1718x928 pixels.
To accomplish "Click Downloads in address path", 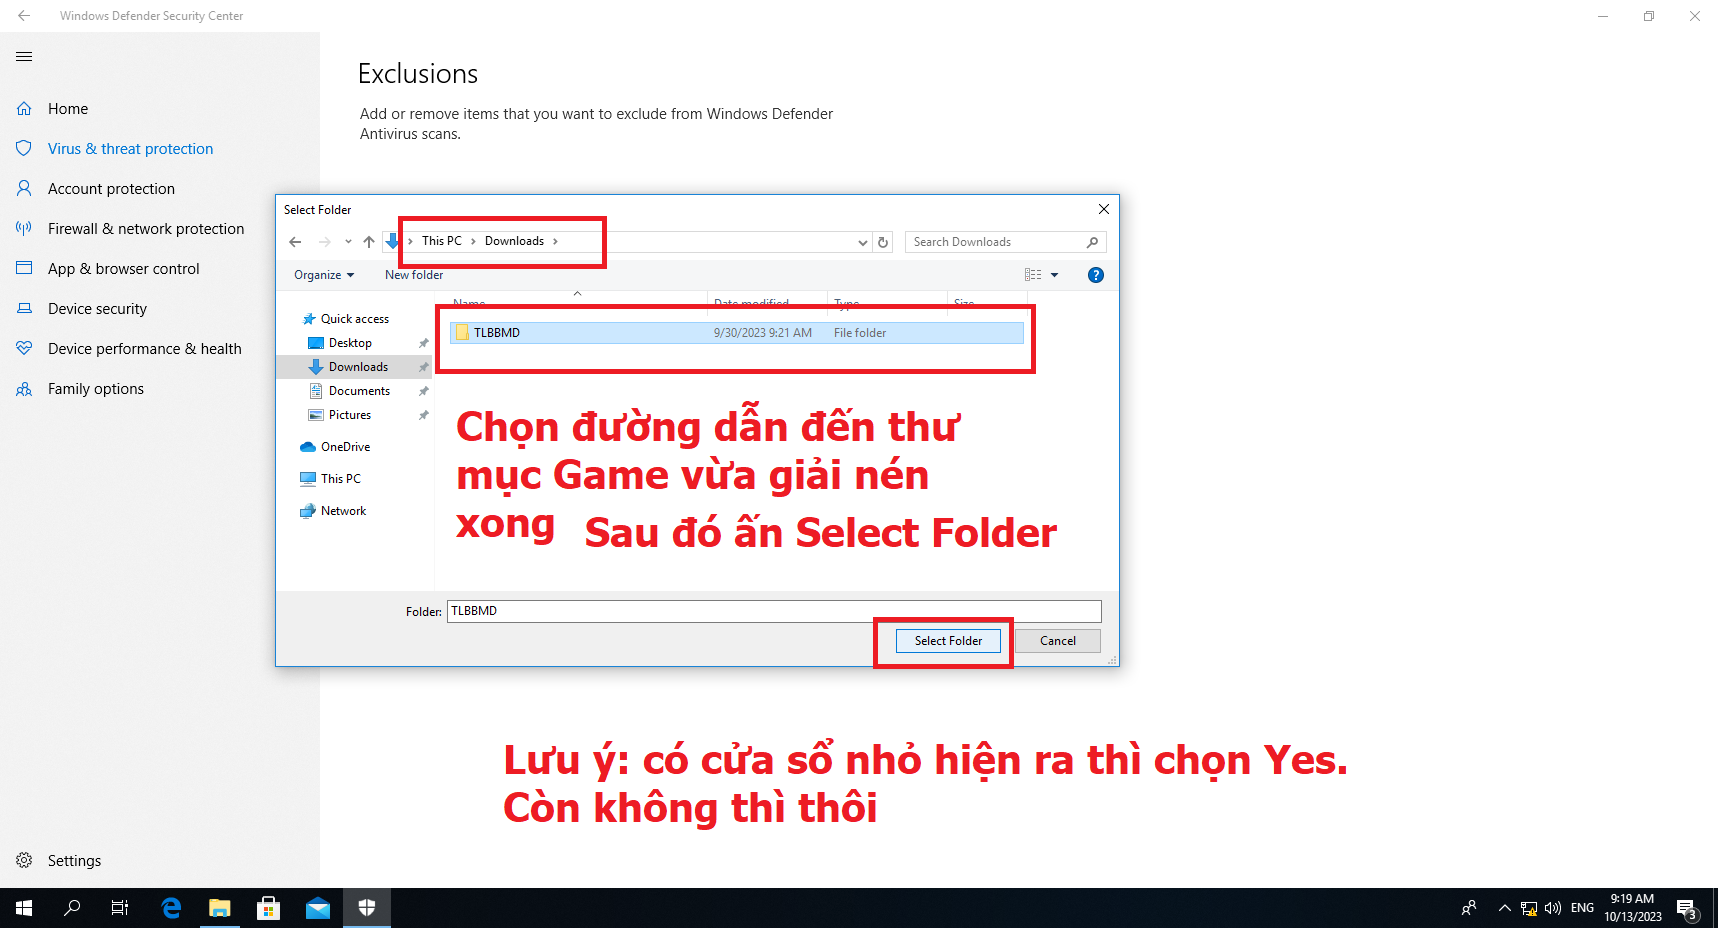I will point(514,241).
